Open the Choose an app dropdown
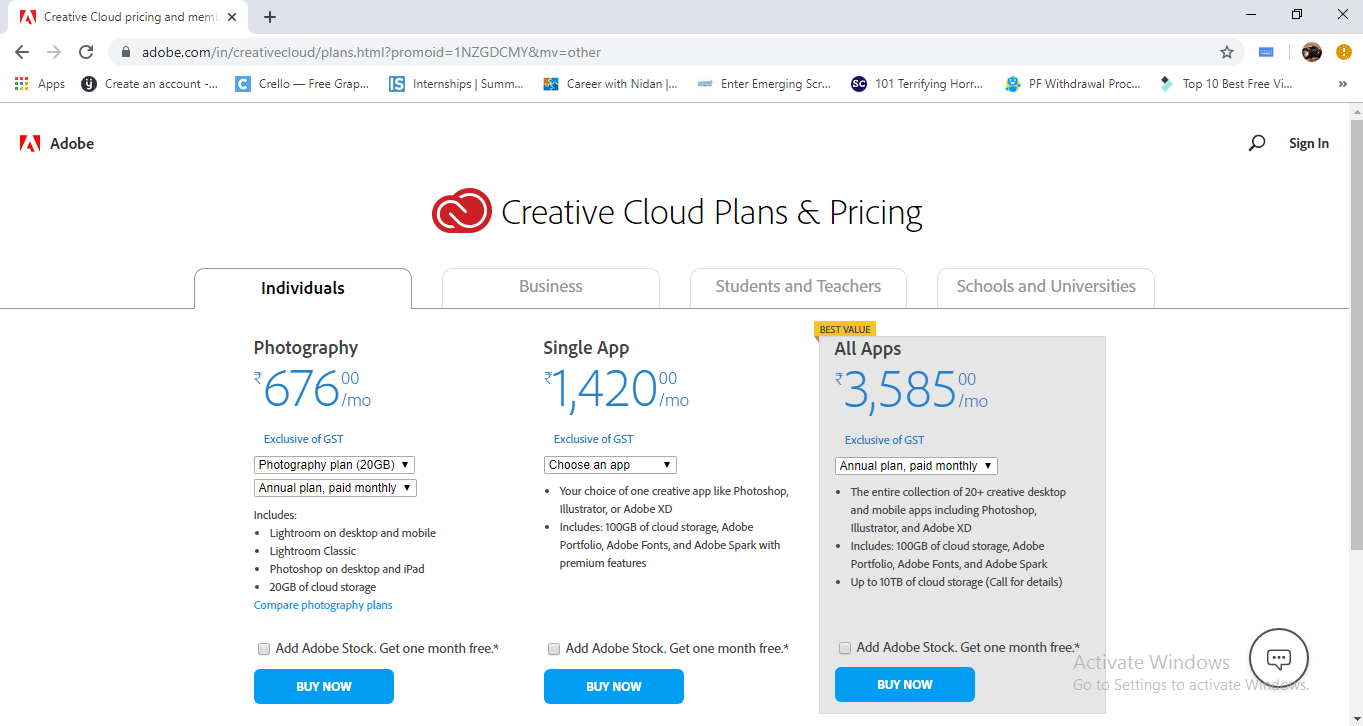 click(610, 464)
